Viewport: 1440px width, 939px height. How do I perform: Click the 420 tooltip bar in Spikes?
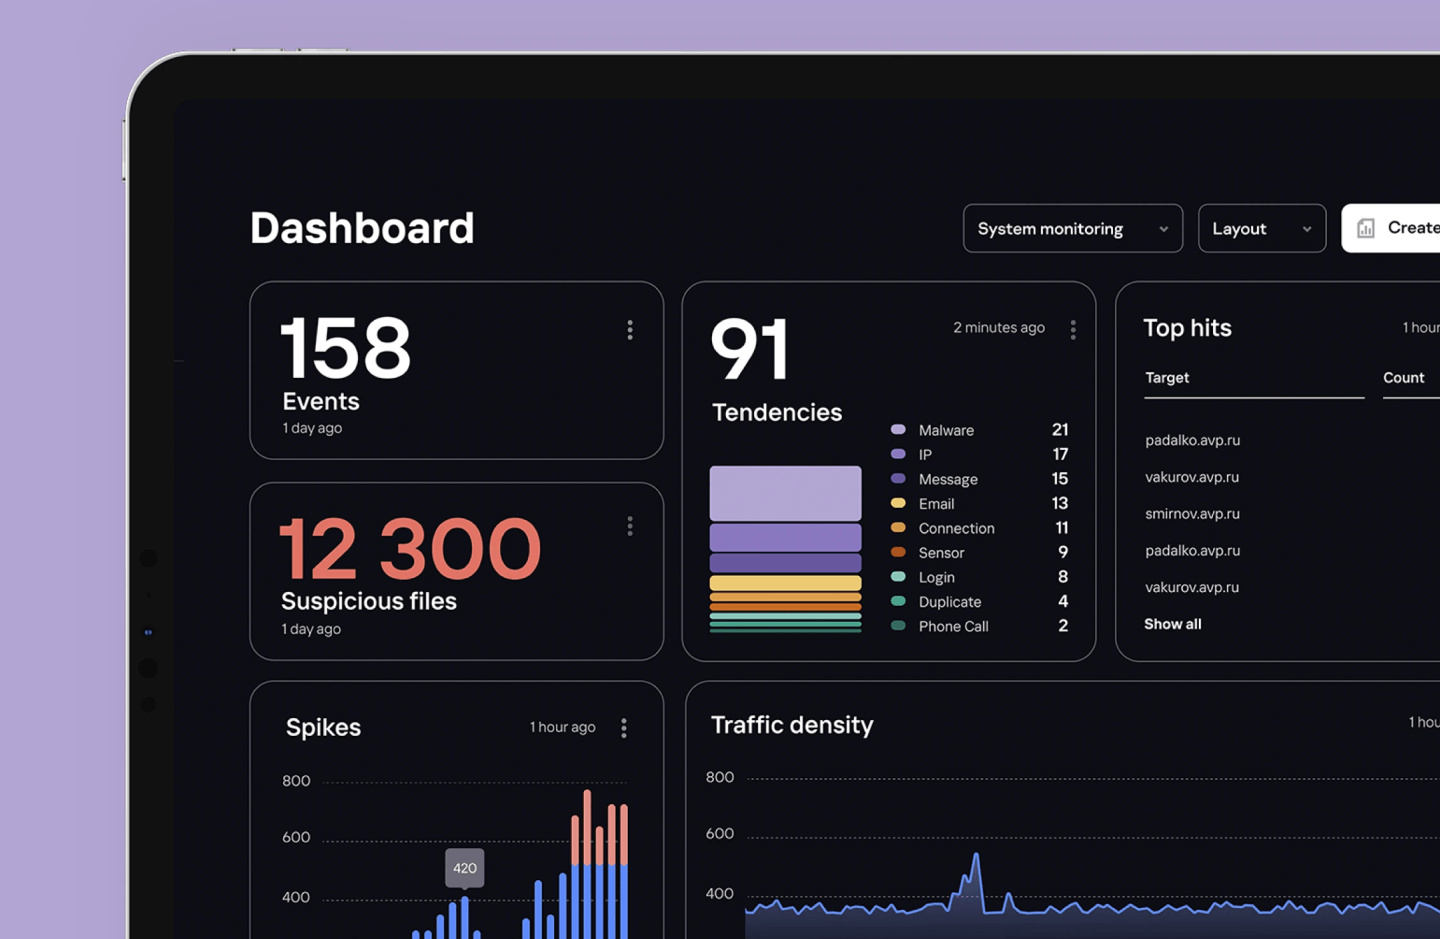click(x=465, y=918)
